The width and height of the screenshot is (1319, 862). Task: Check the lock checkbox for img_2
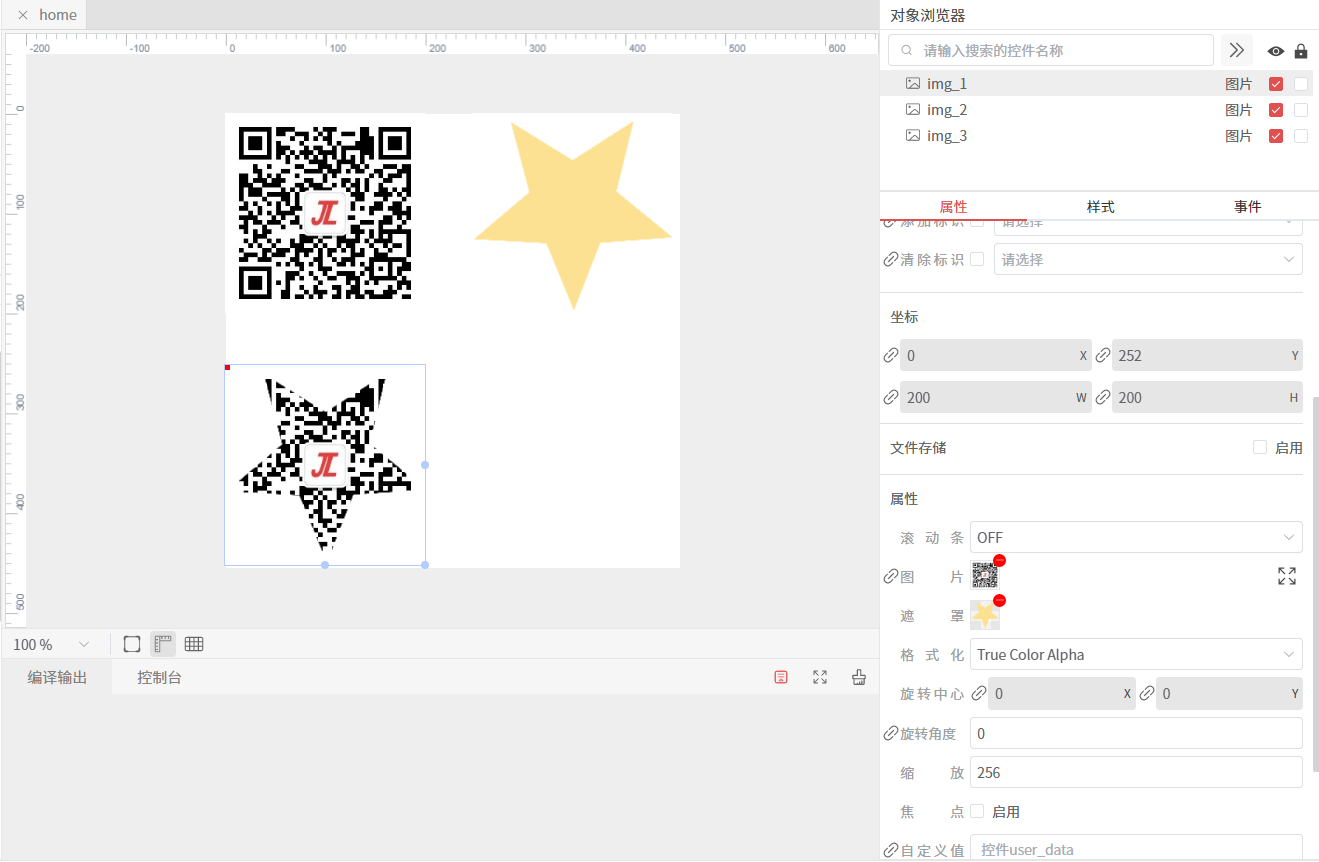point(1301,110)
